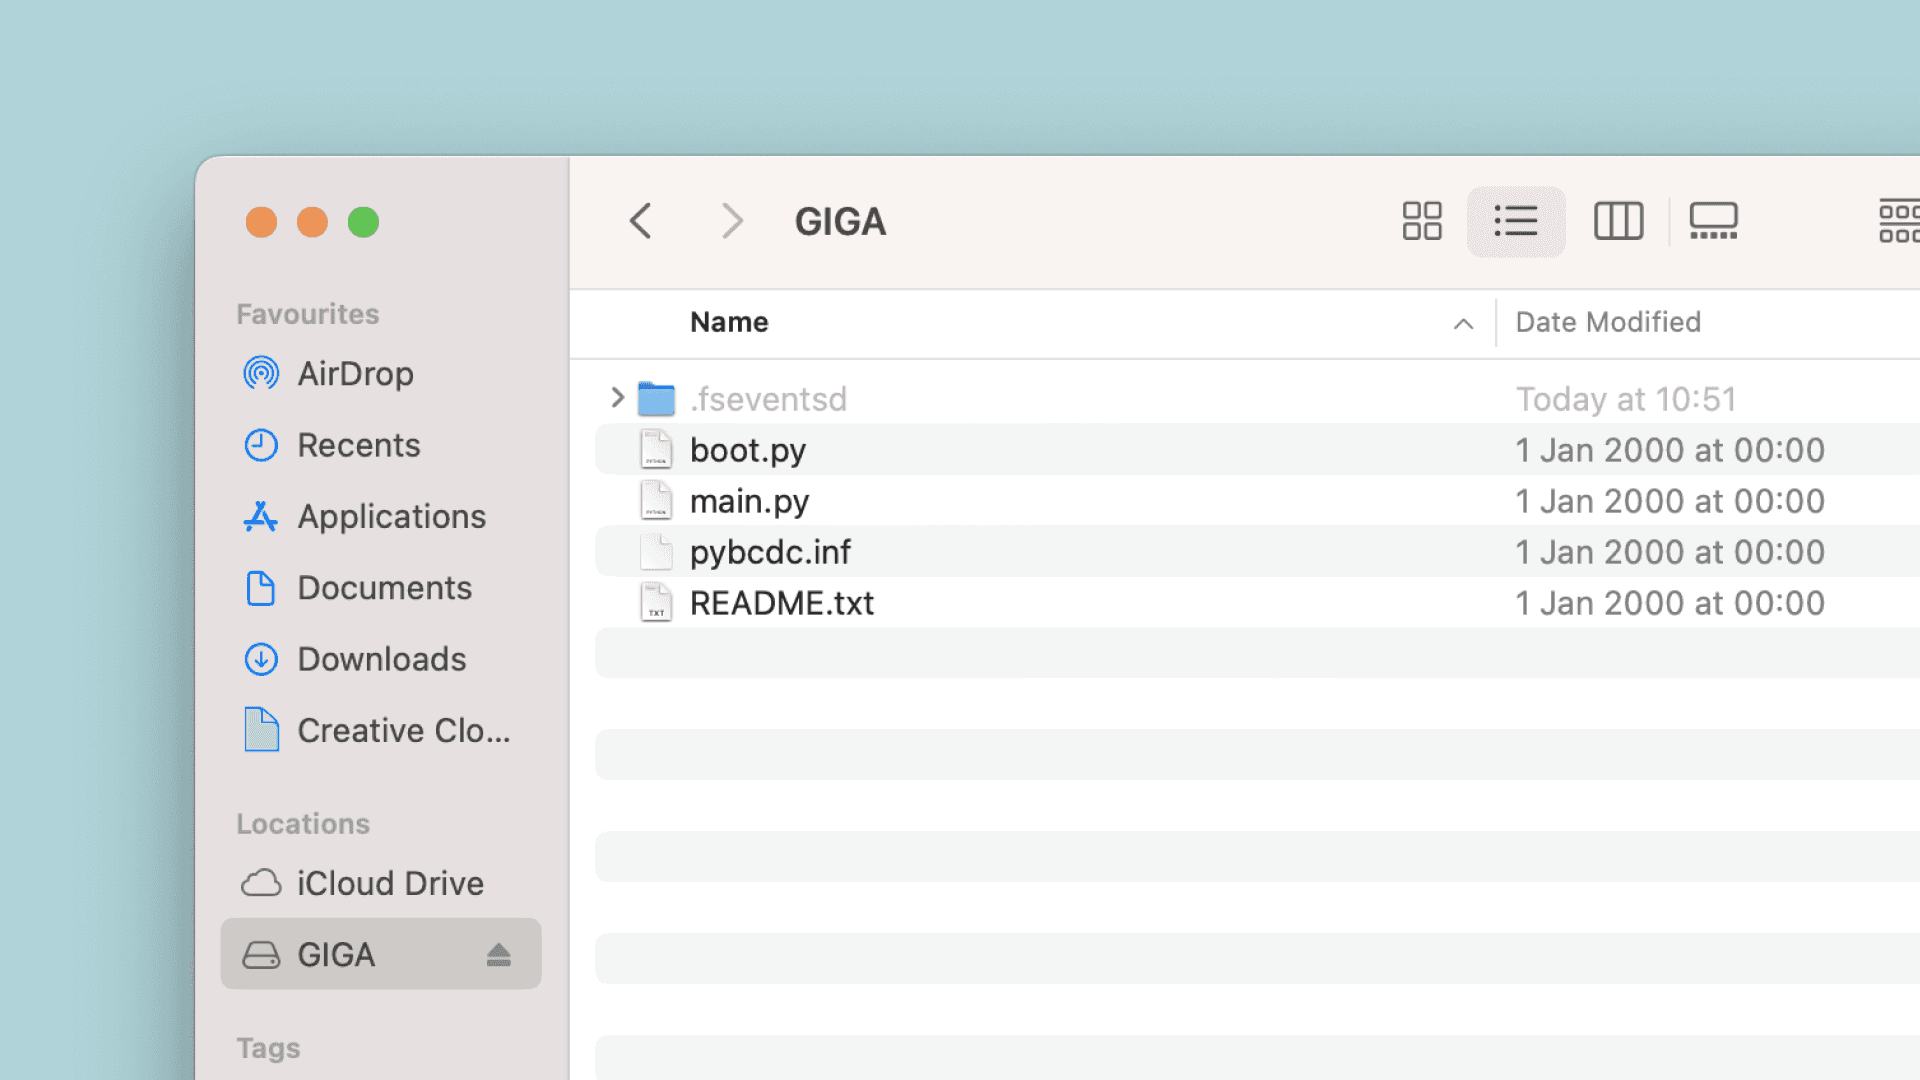Switch to column view

coord(1618,221)
